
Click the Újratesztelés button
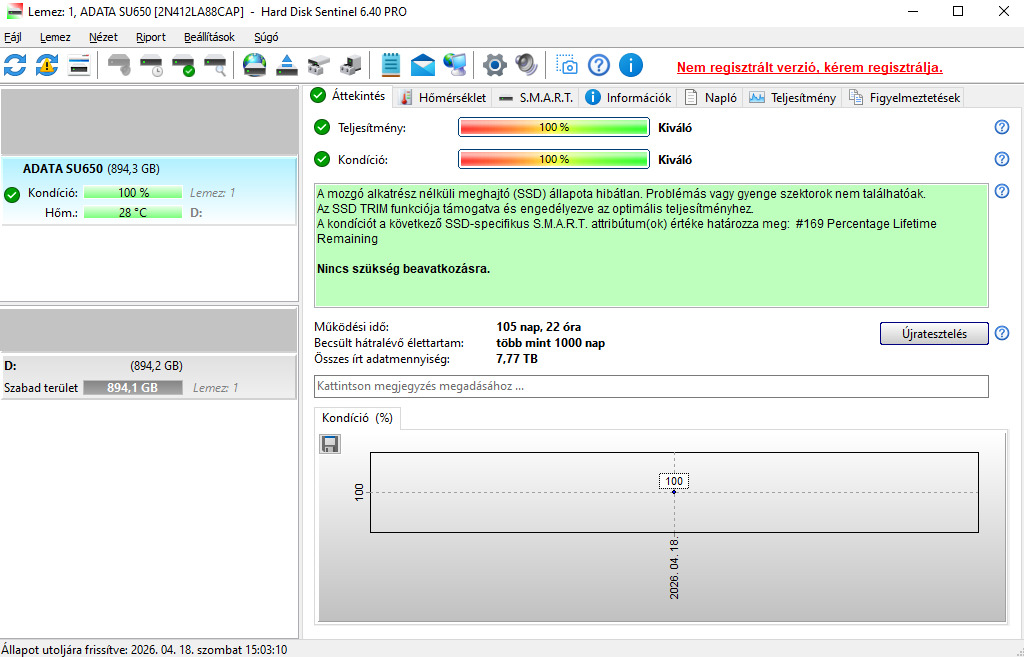[x=934, y=334]
